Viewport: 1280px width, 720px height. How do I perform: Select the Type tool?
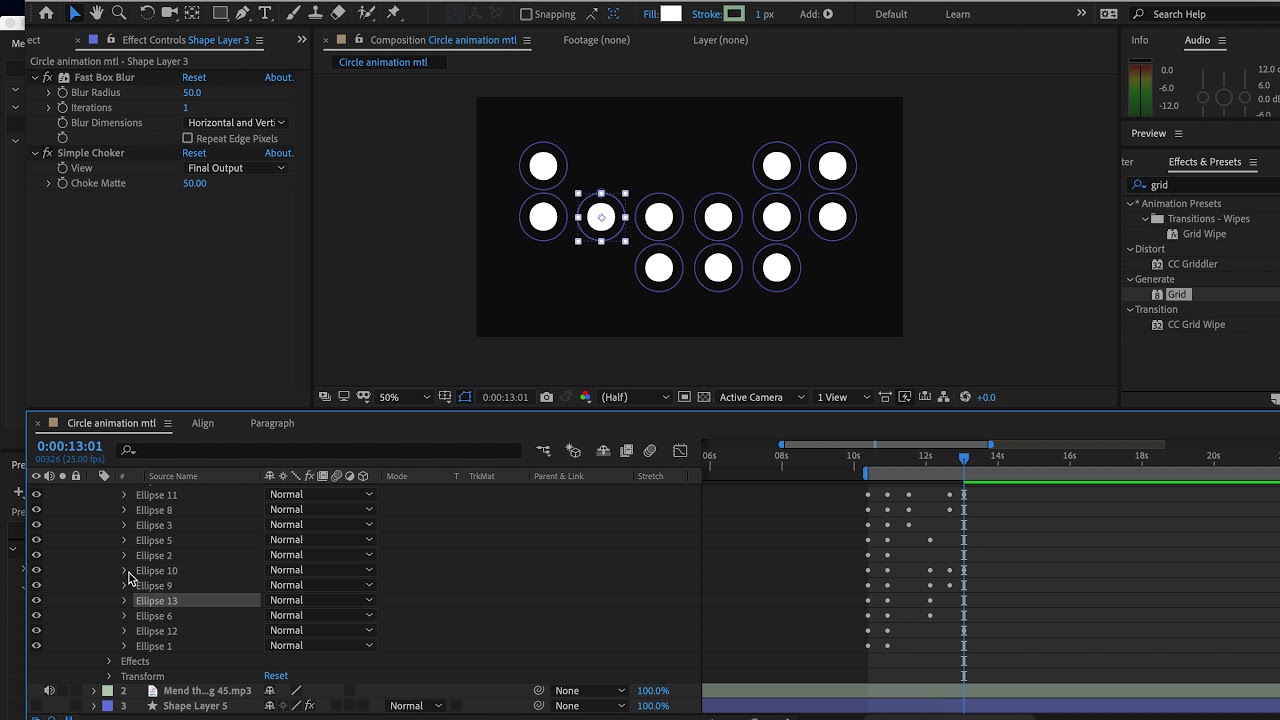(265, 13)
